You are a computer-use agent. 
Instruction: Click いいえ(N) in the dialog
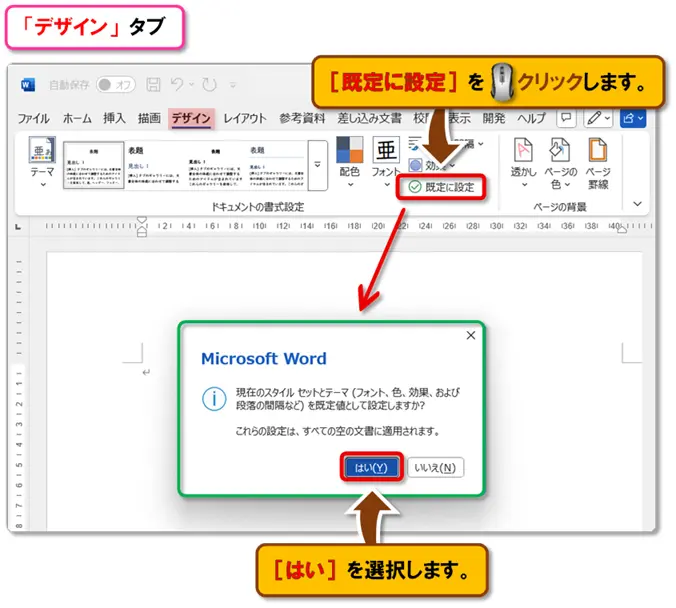coord(435,467)
